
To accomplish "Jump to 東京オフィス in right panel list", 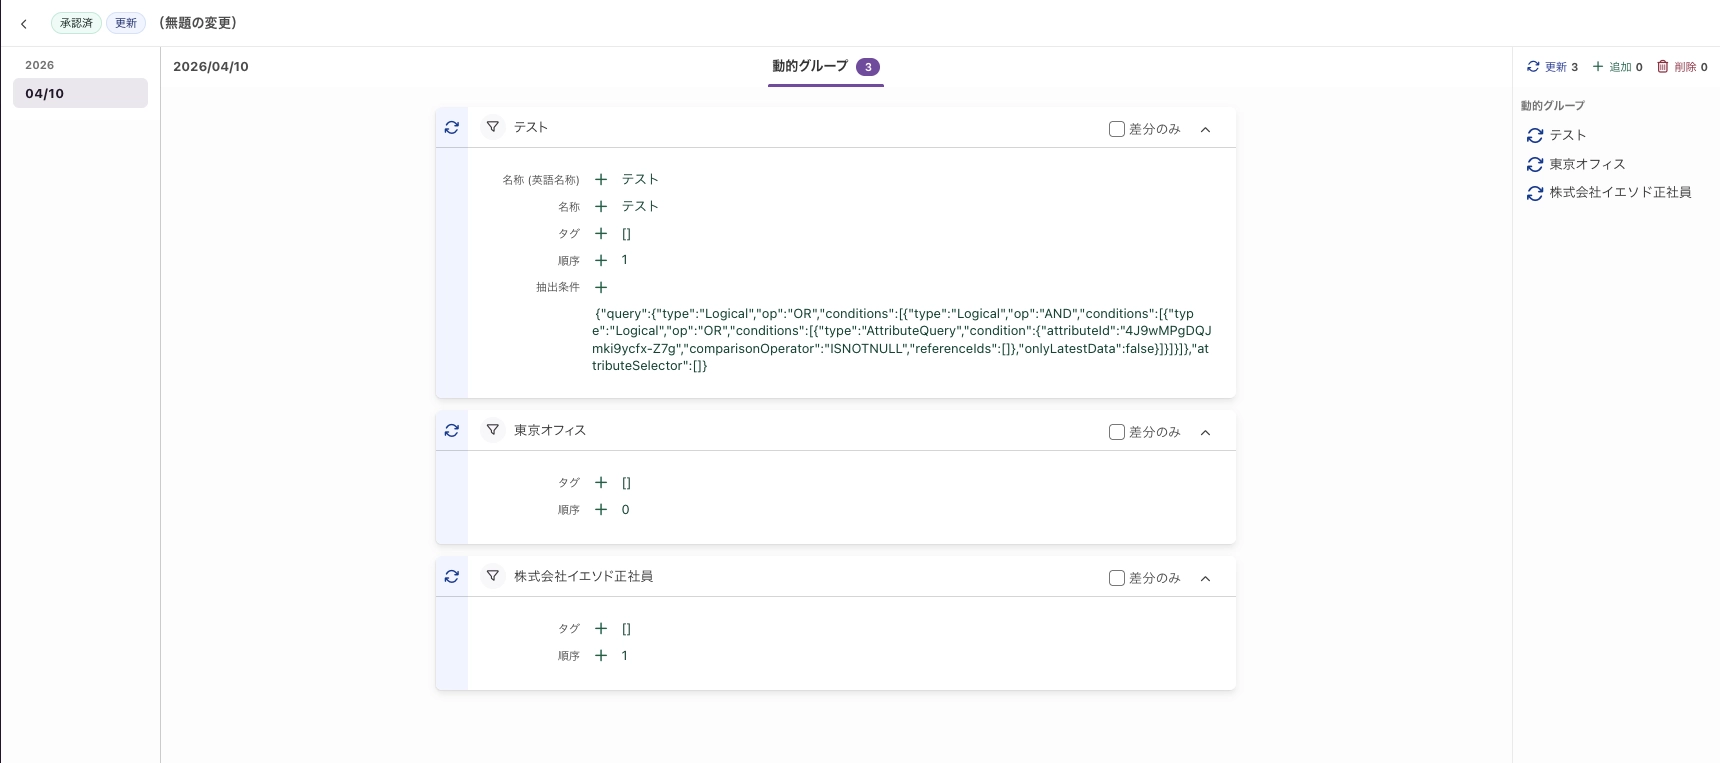I will point(1587,164).
